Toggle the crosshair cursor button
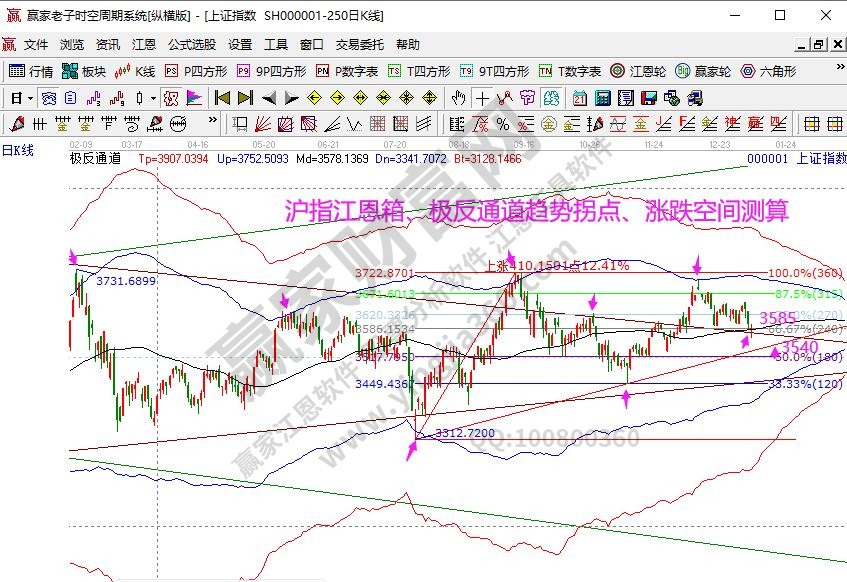The image size is (847, 582). click(483, 98)
